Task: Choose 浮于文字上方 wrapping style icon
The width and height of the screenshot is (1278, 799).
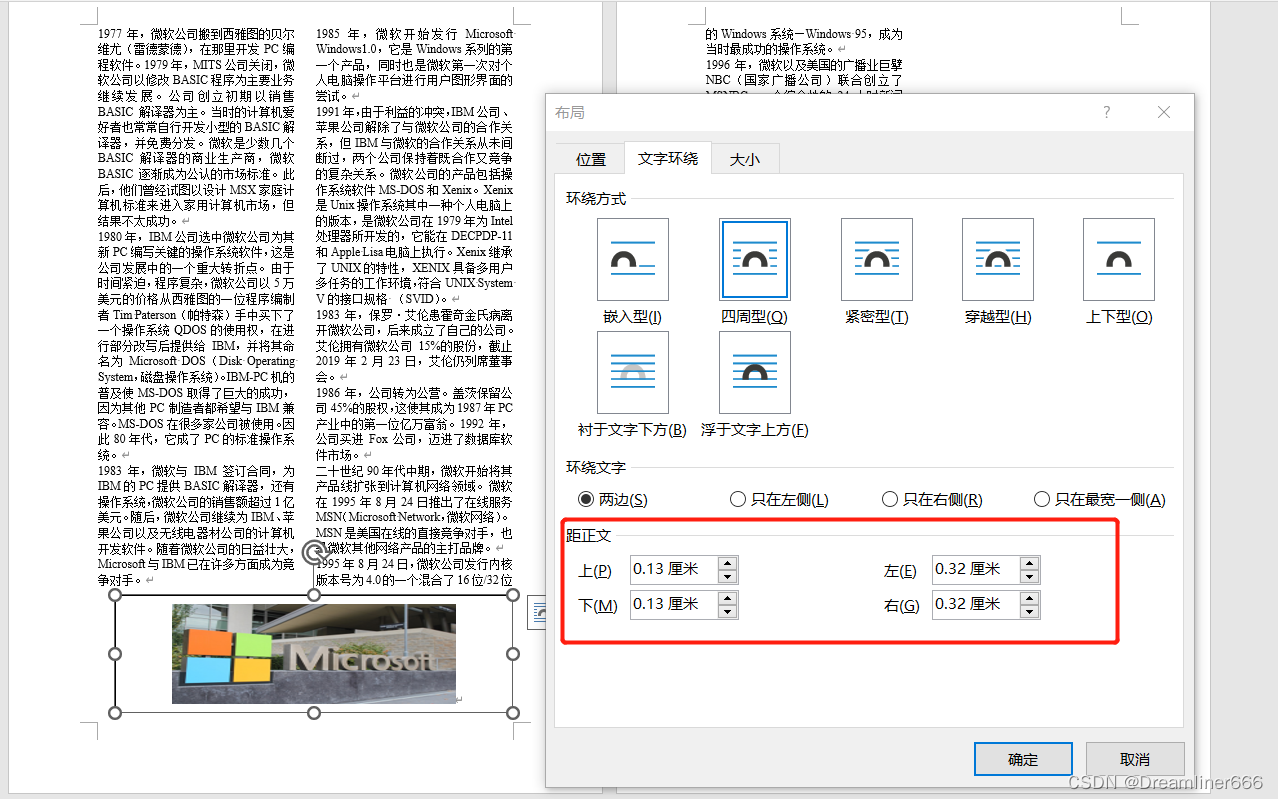Action: pos(755,373)
